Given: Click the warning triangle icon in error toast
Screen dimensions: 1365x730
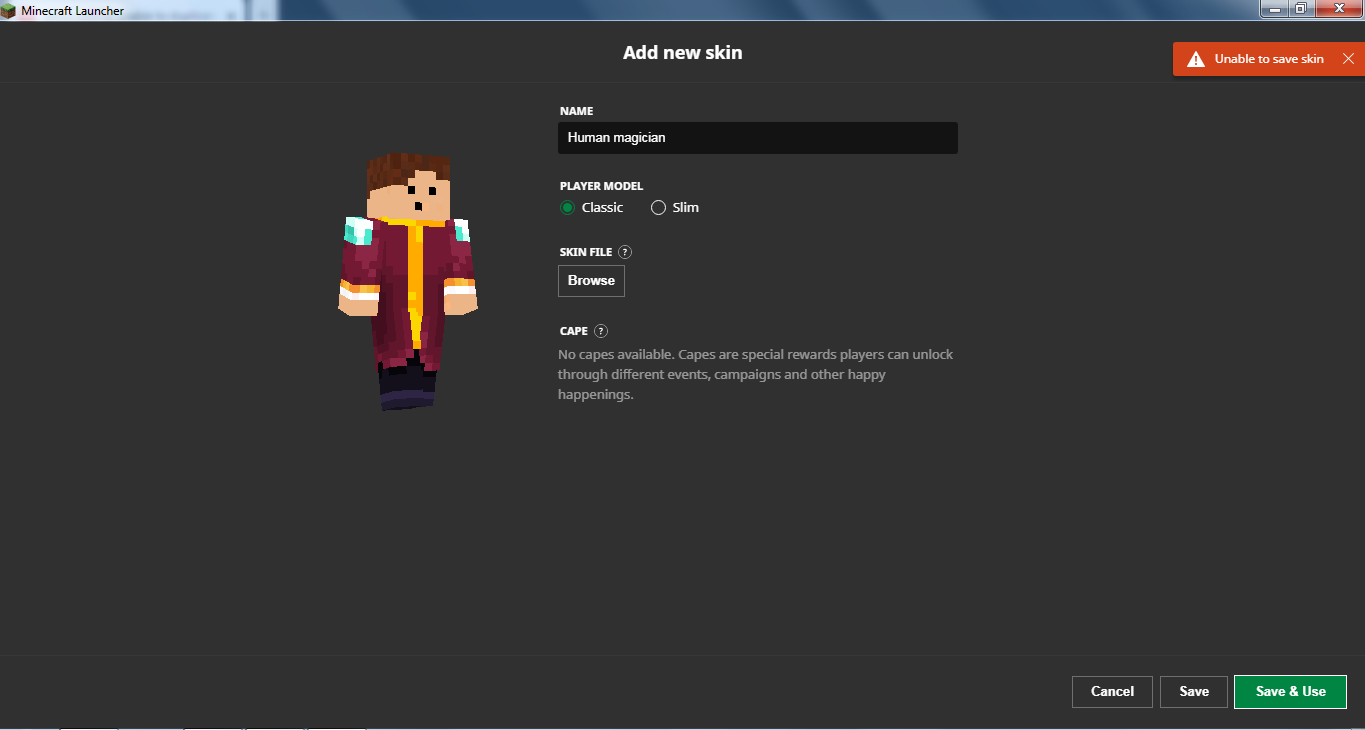Looking at the screenshot, I should 1195,59.
